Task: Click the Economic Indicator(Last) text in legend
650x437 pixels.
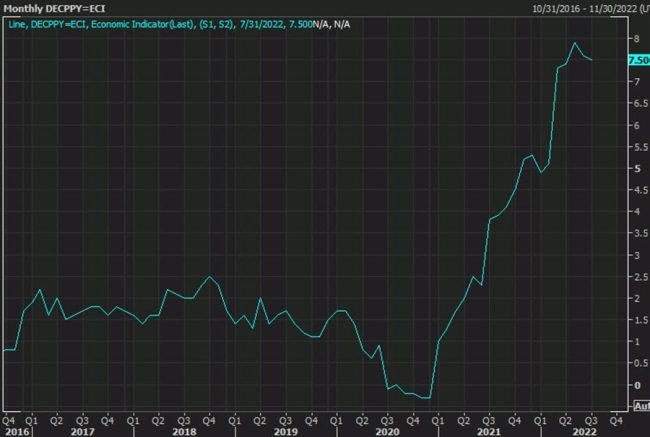Action: click(x=145, y=23)
